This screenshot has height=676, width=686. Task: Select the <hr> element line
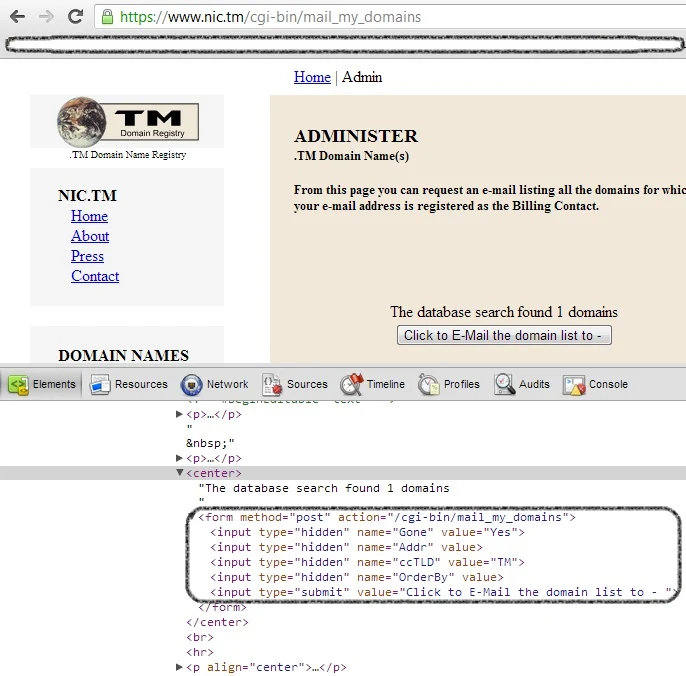click(200, 652)
